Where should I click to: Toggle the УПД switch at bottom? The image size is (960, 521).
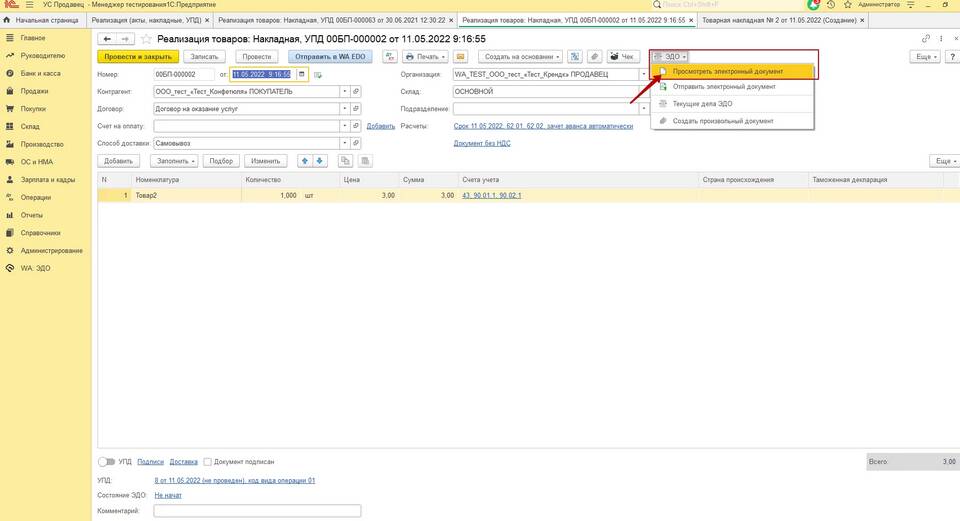pyautogui.click(x=107, y=462)
